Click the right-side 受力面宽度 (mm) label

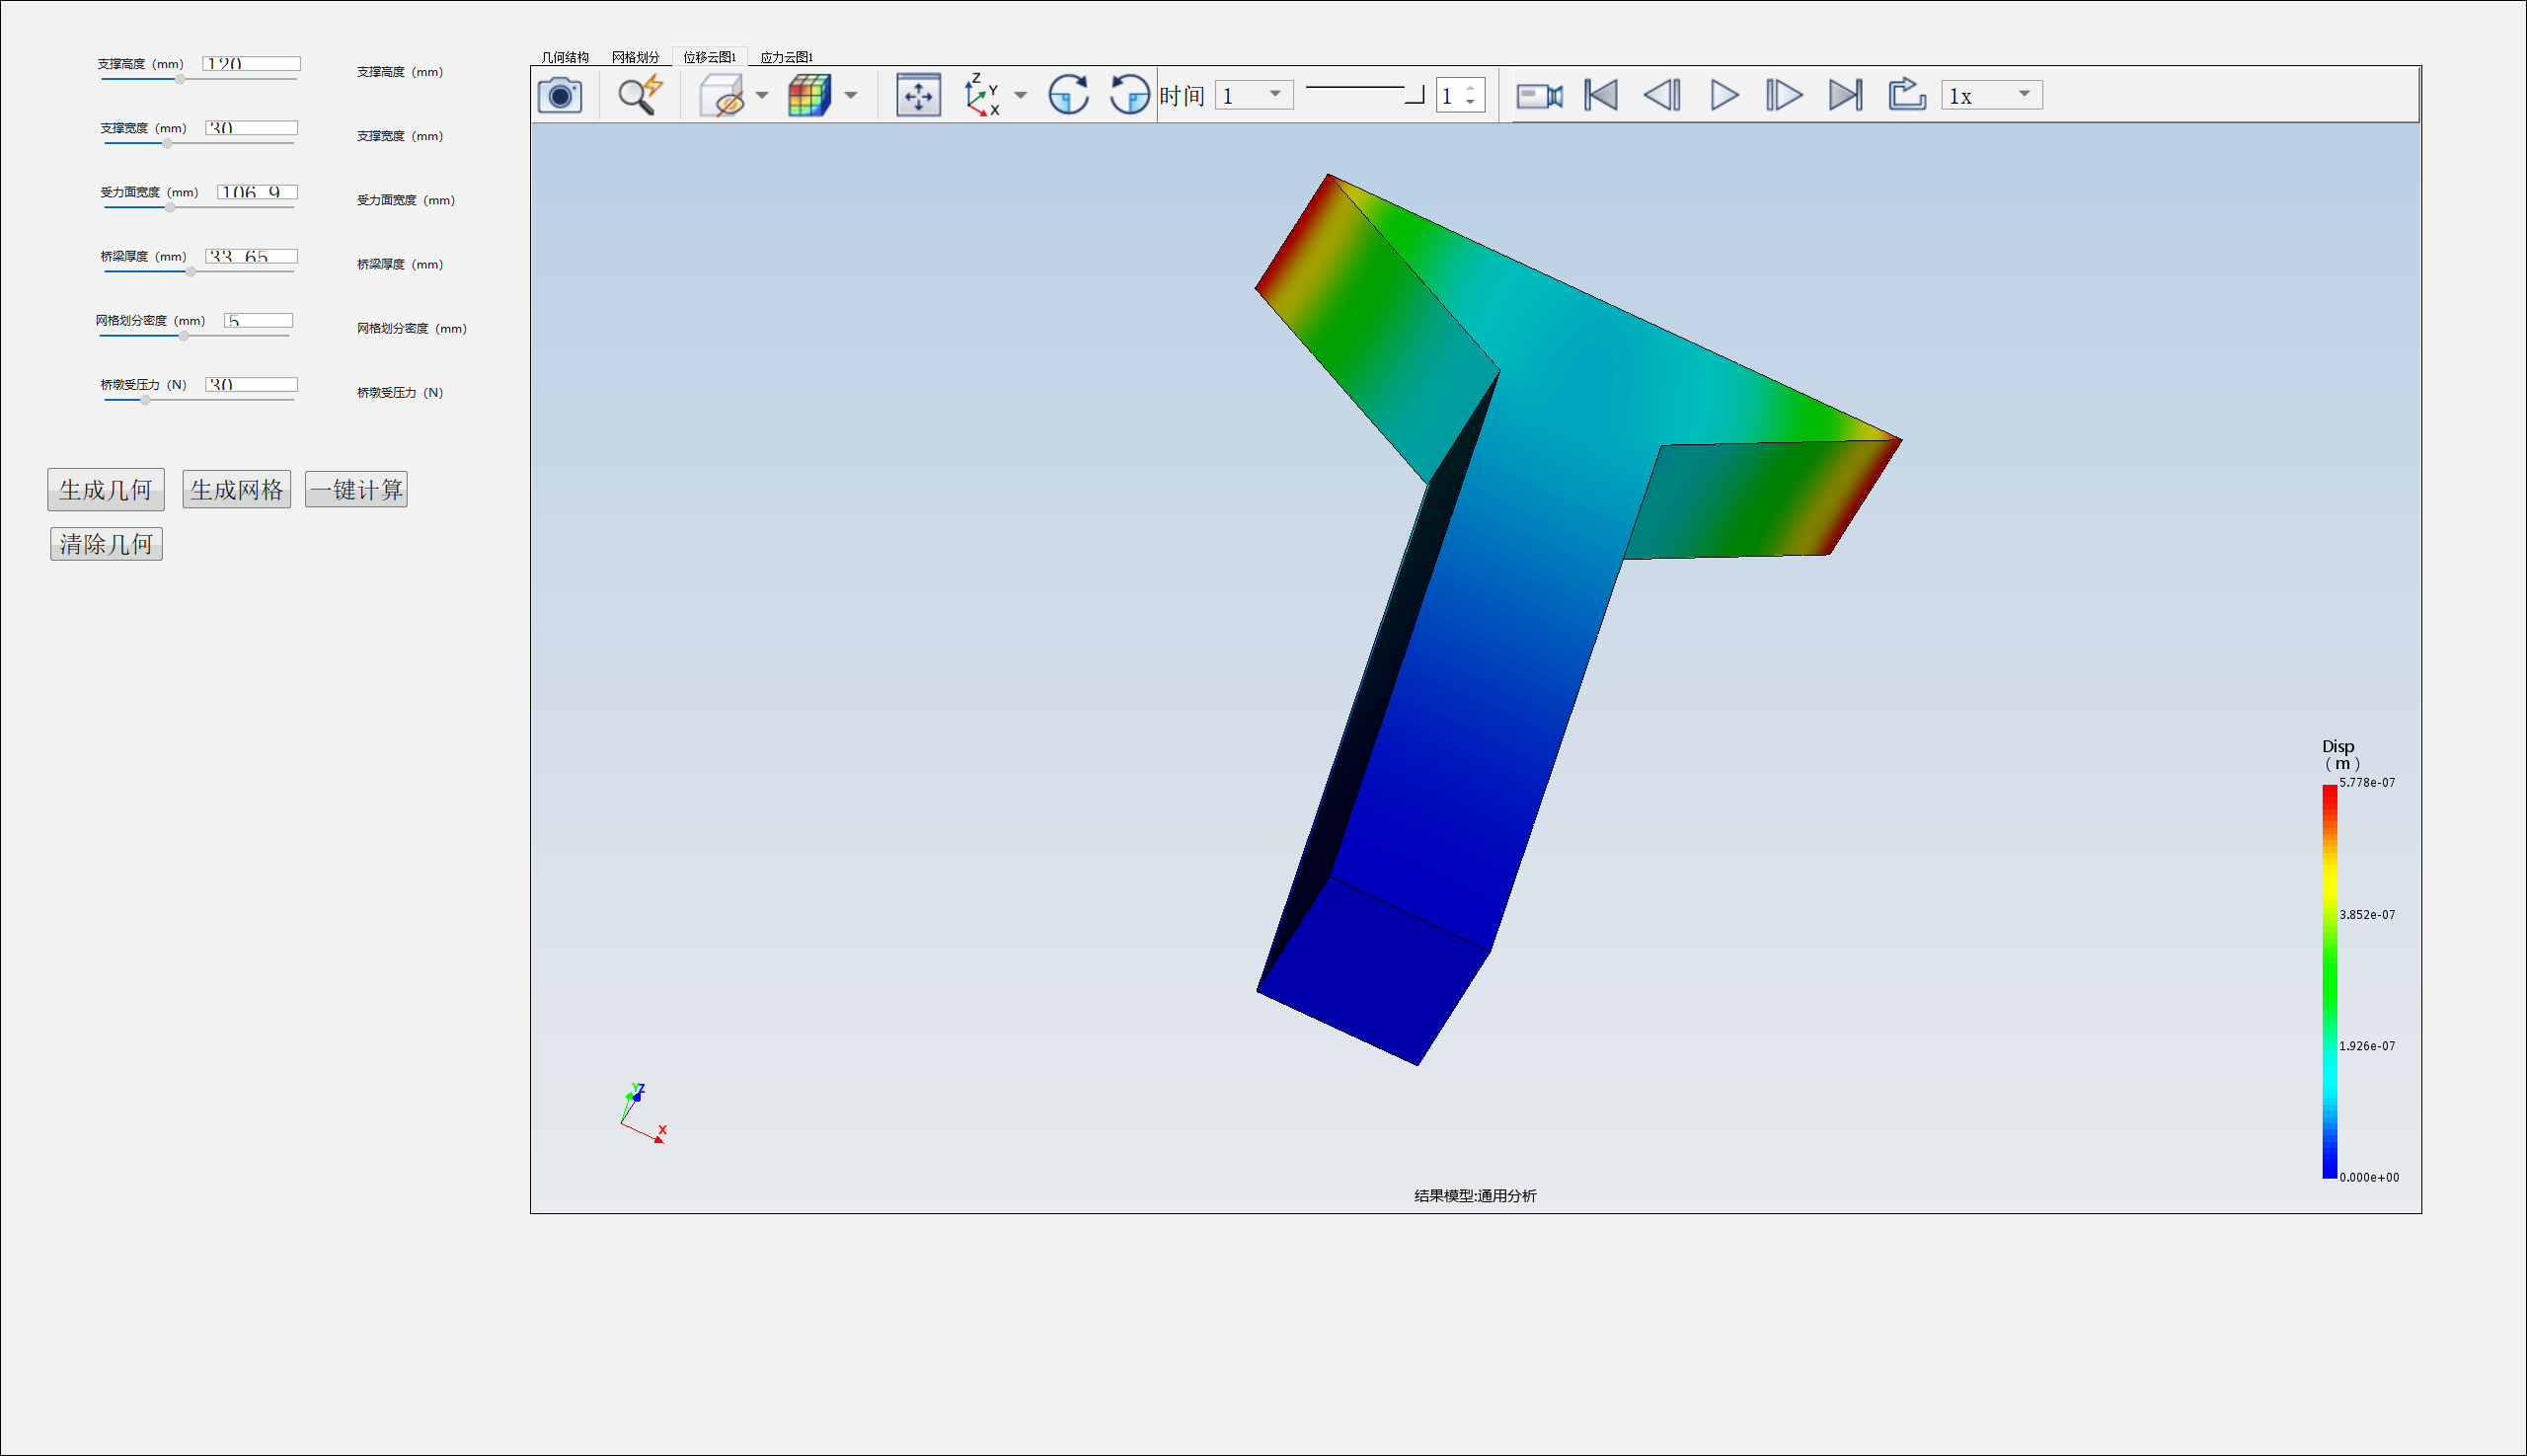pyautogui.click(x=406, y=200)
